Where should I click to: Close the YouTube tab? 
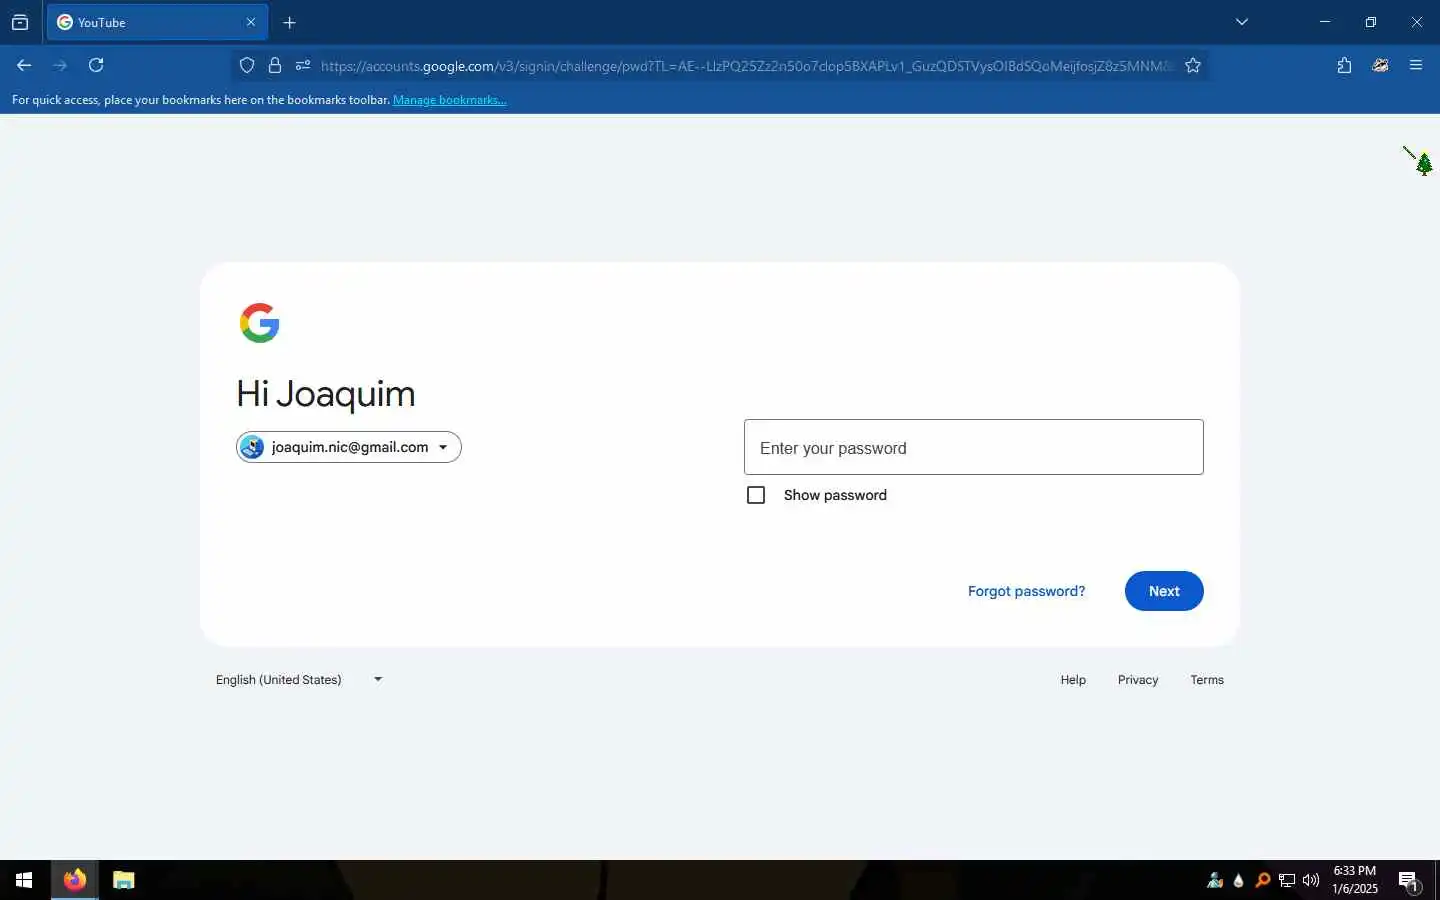pyautogui.click(x=251, y=22)
